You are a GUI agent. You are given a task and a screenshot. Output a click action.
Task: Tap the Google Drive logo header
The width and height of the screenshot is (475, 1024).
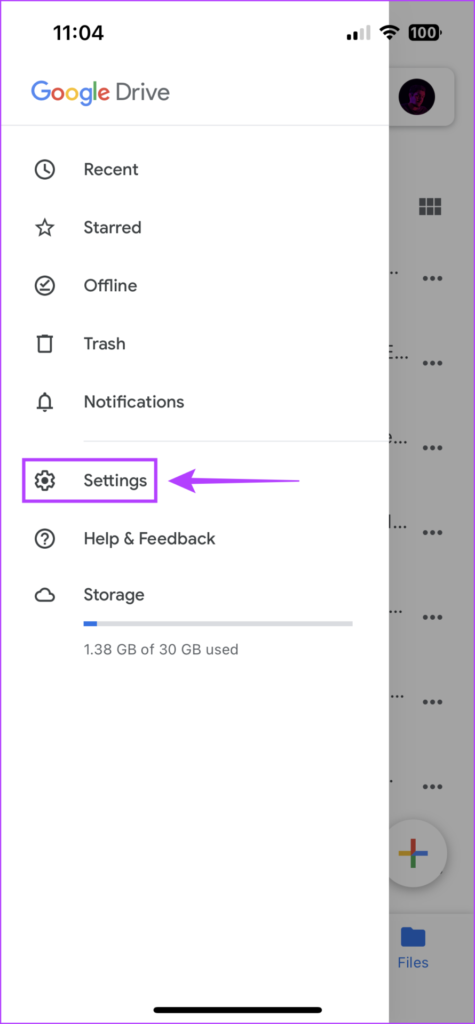coord(100,93)
